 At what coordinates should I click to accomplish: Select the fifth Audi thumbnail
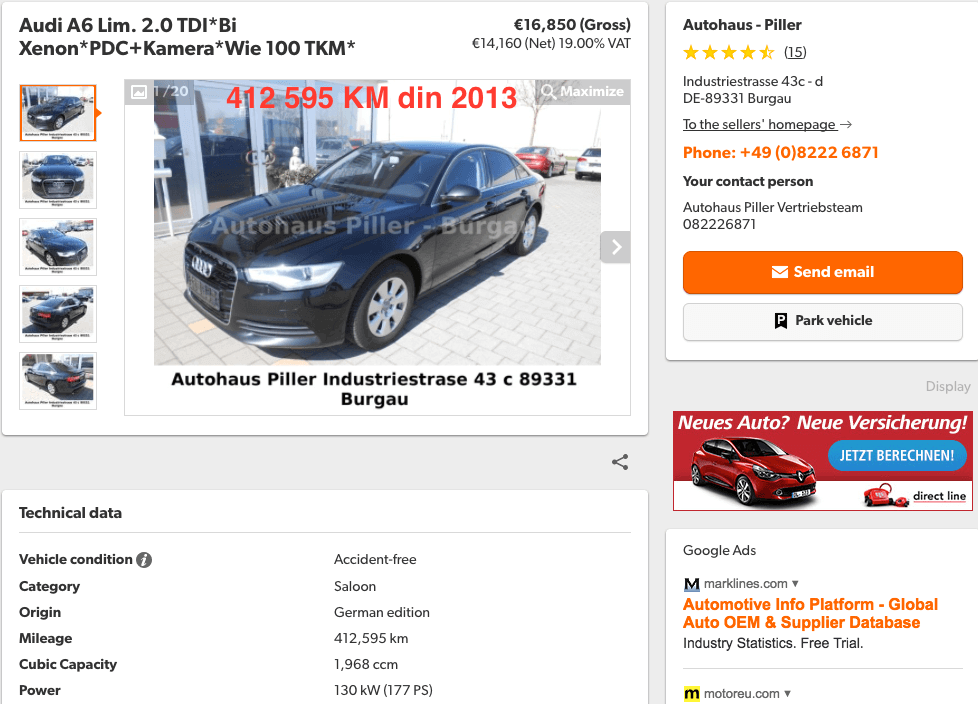click(58, 381)
